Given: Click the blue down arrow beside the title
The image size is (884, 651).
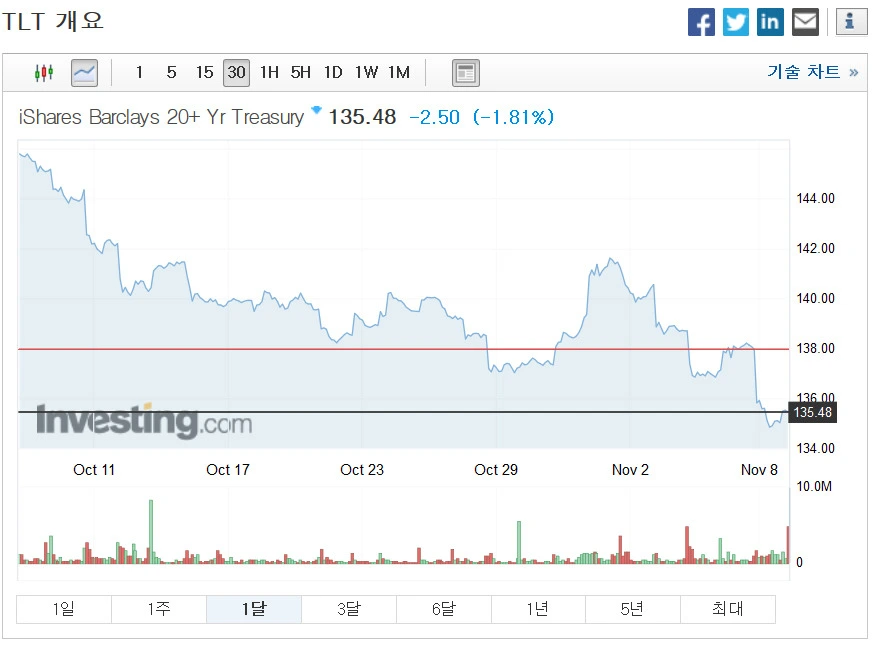Looking at the screenshot, I should coord(316,109).
